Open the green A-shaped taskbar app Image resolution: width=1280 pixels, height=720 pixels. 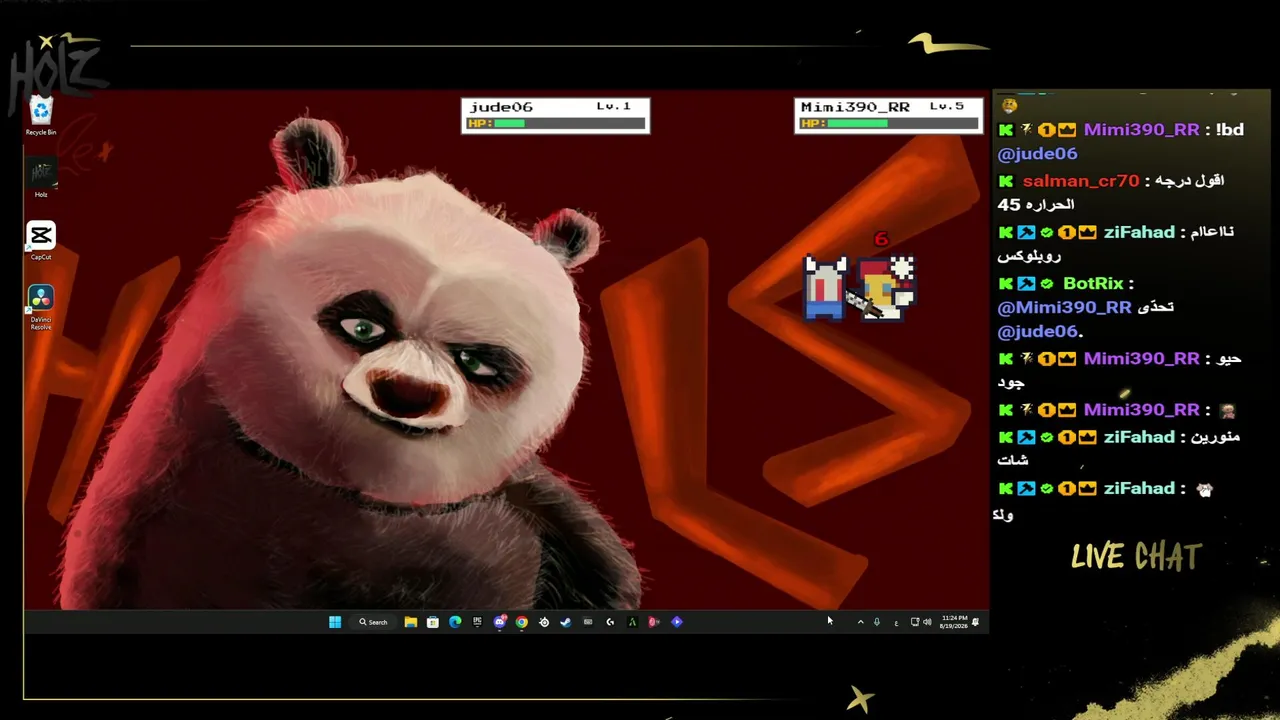[x=632, y=622]
